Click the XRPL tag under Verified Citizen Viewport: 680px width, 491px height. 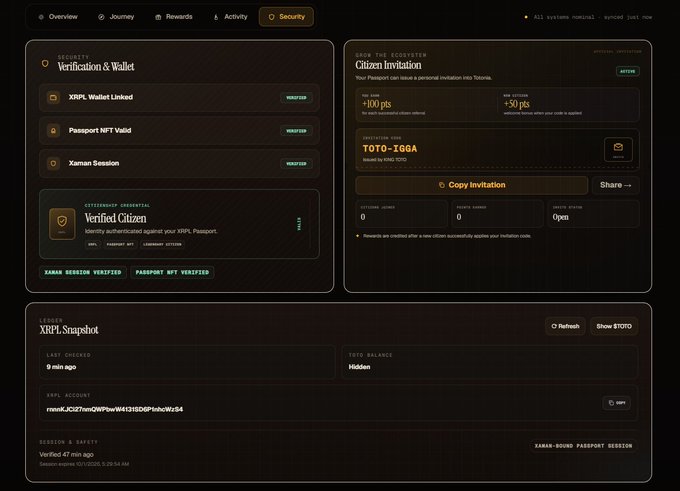point(93,245)
